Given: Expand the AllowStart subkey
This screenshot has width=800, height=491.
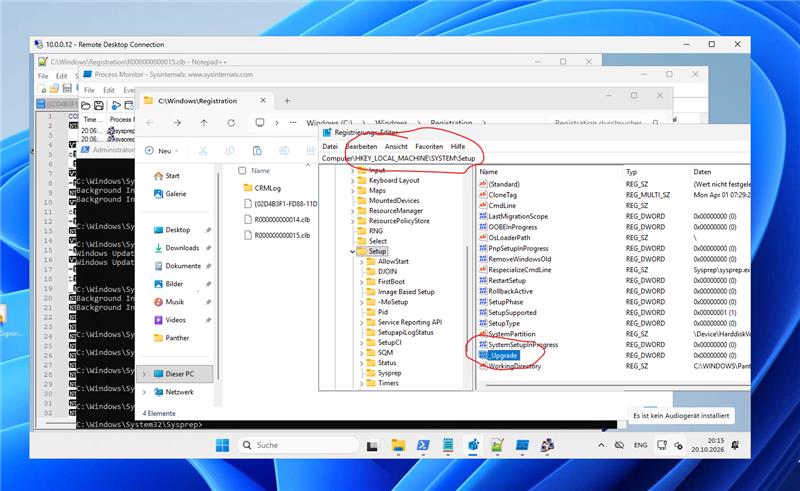Looking at the screenshot, I should (x=362, y=261).
